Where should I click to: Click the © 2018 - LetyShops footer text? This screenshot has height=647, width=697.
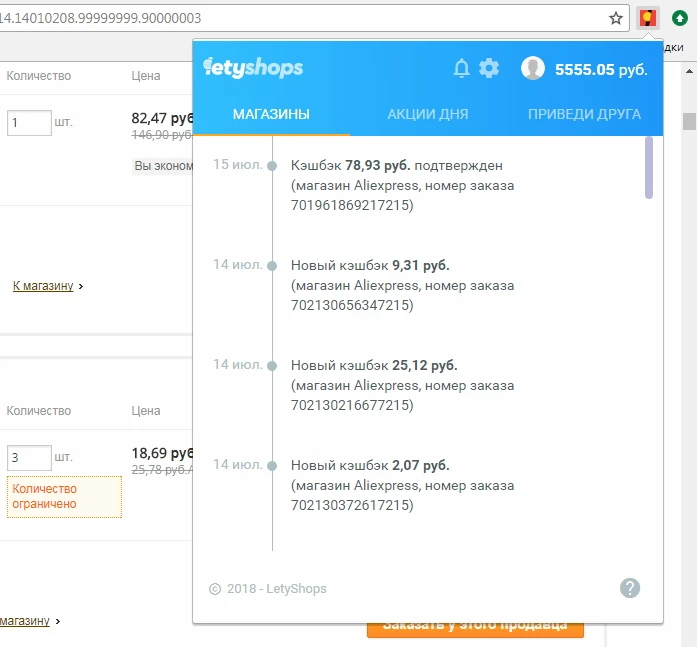268,589
